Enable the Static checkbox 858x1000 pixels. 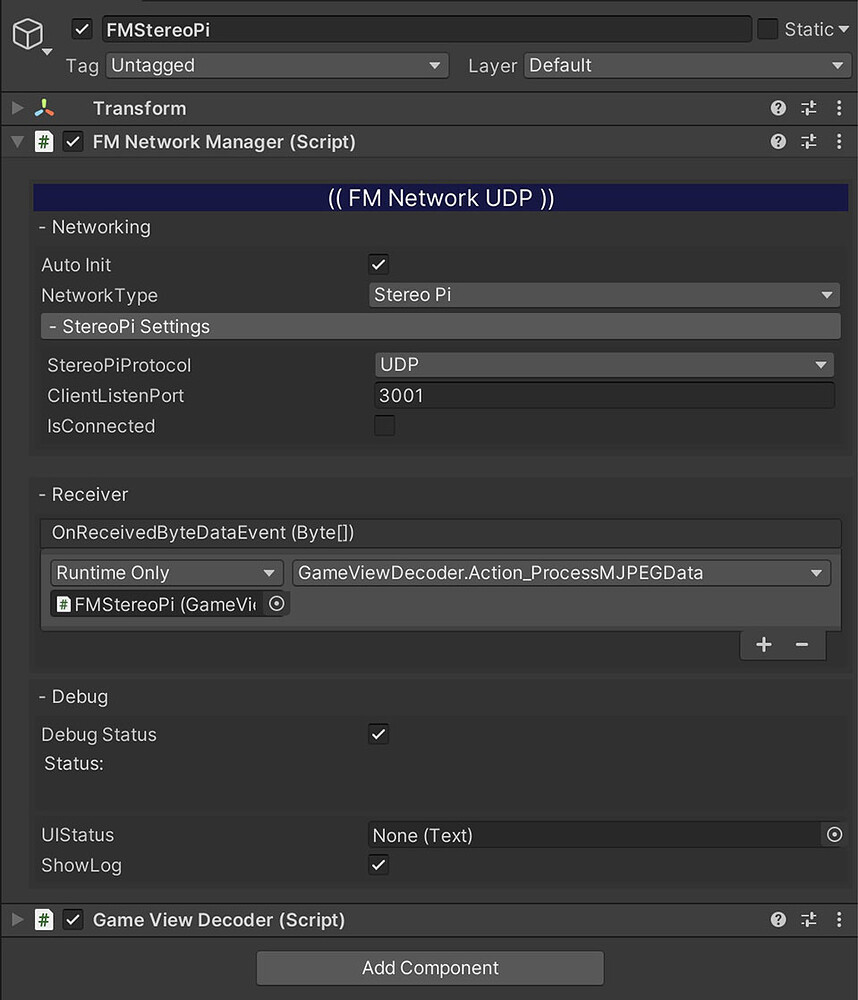click(x=767, y=29)
